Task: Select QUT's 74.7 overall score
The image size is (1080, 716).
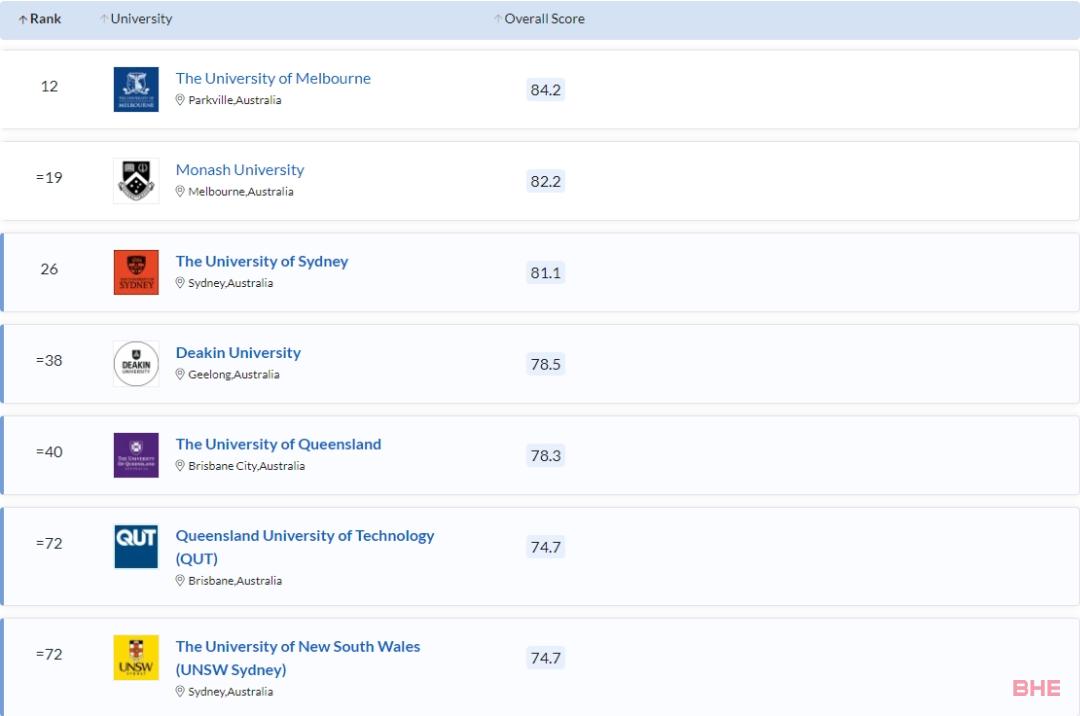Action: (546, 547)
